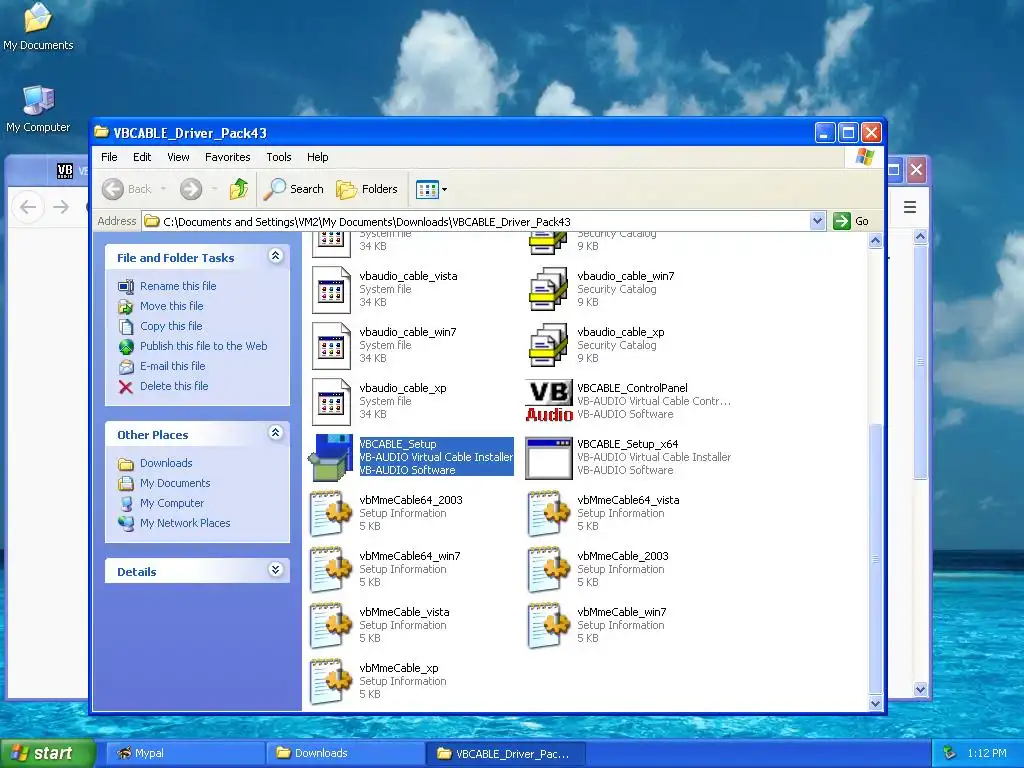Open My Documents desktop icon
Viewport: 1024px width, 768px height.
pyautogui.click(x=38, y=27)
